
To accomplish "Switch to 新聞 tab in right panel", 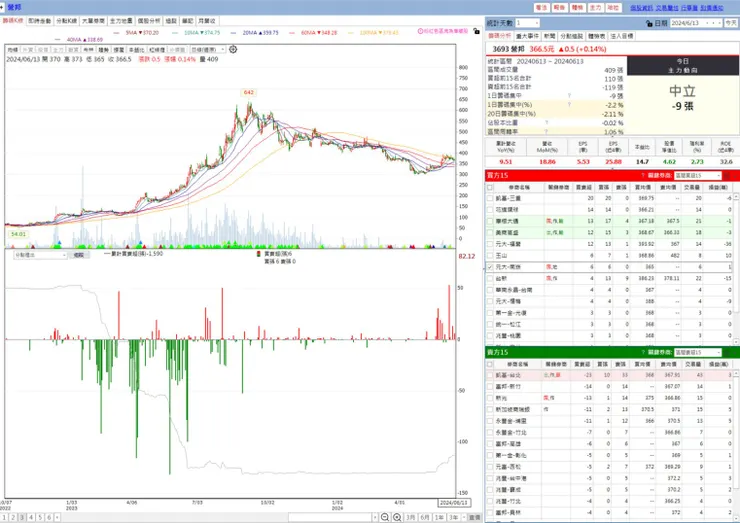I will coord(549,36).
